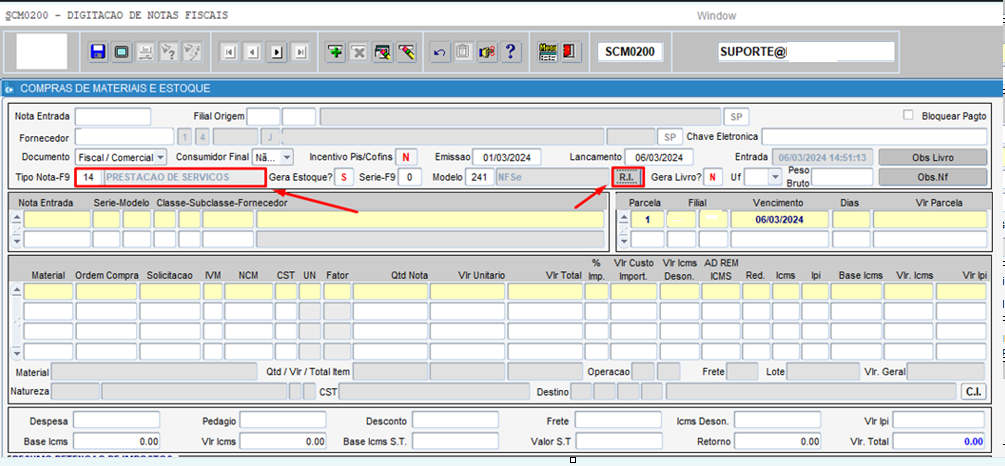Click the Enter Query flashlight question icon

click(168, 52)
